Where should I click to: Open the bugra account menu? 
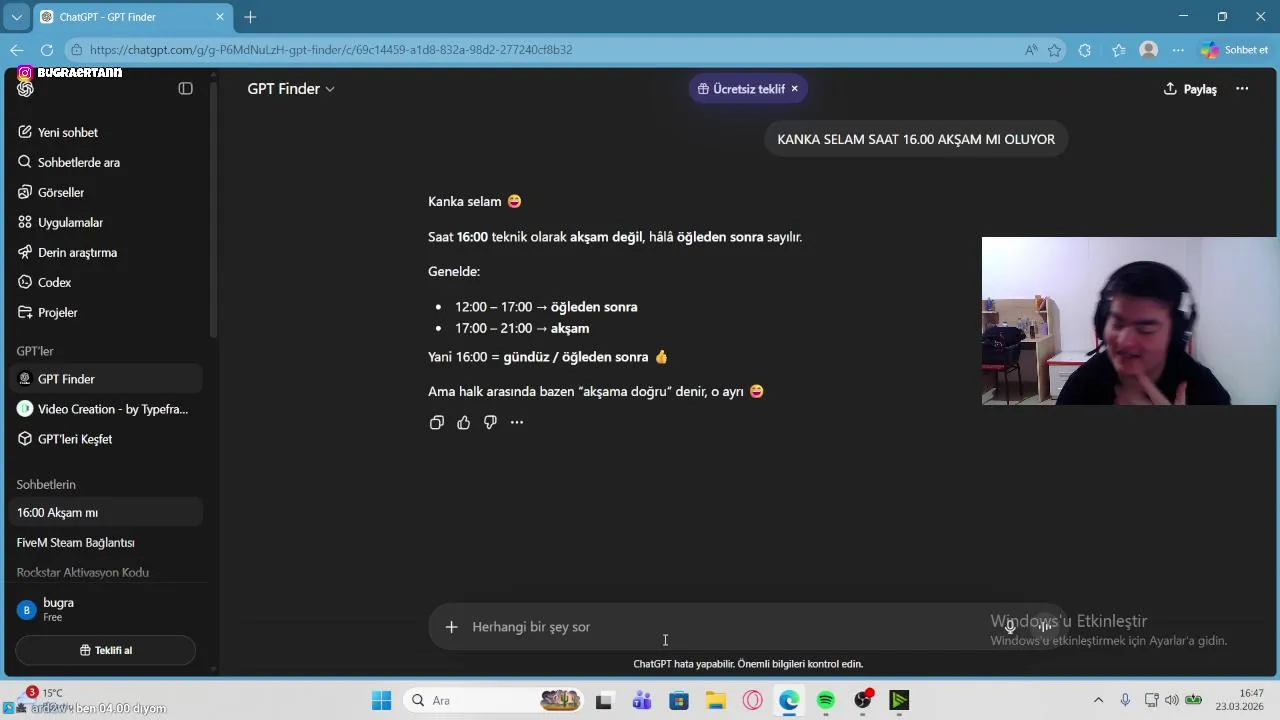click(106, 609)
